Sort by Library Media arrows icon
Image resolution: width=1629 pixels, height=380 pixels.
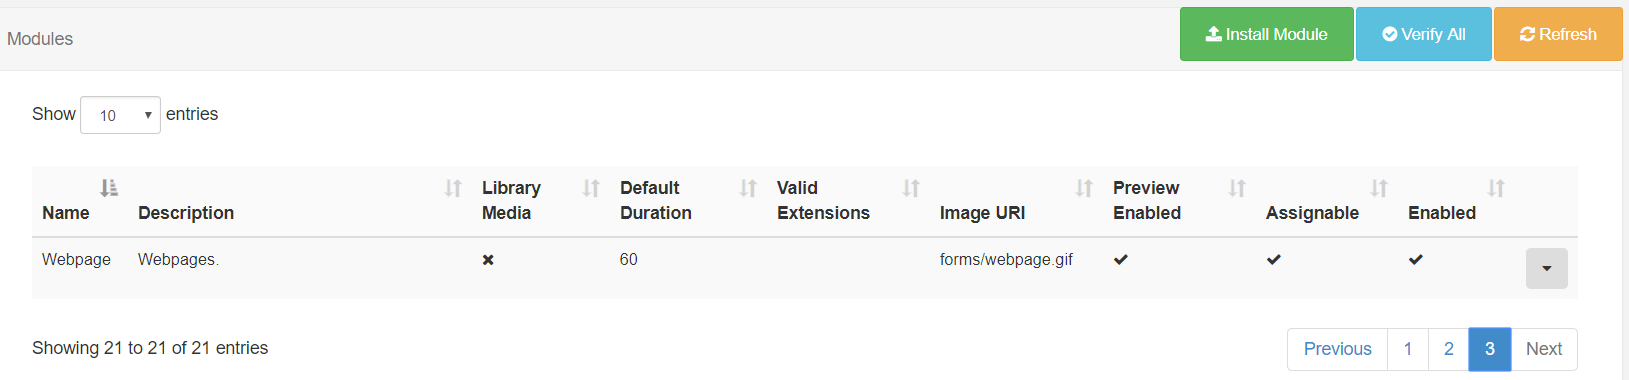[x=591, y=188]
